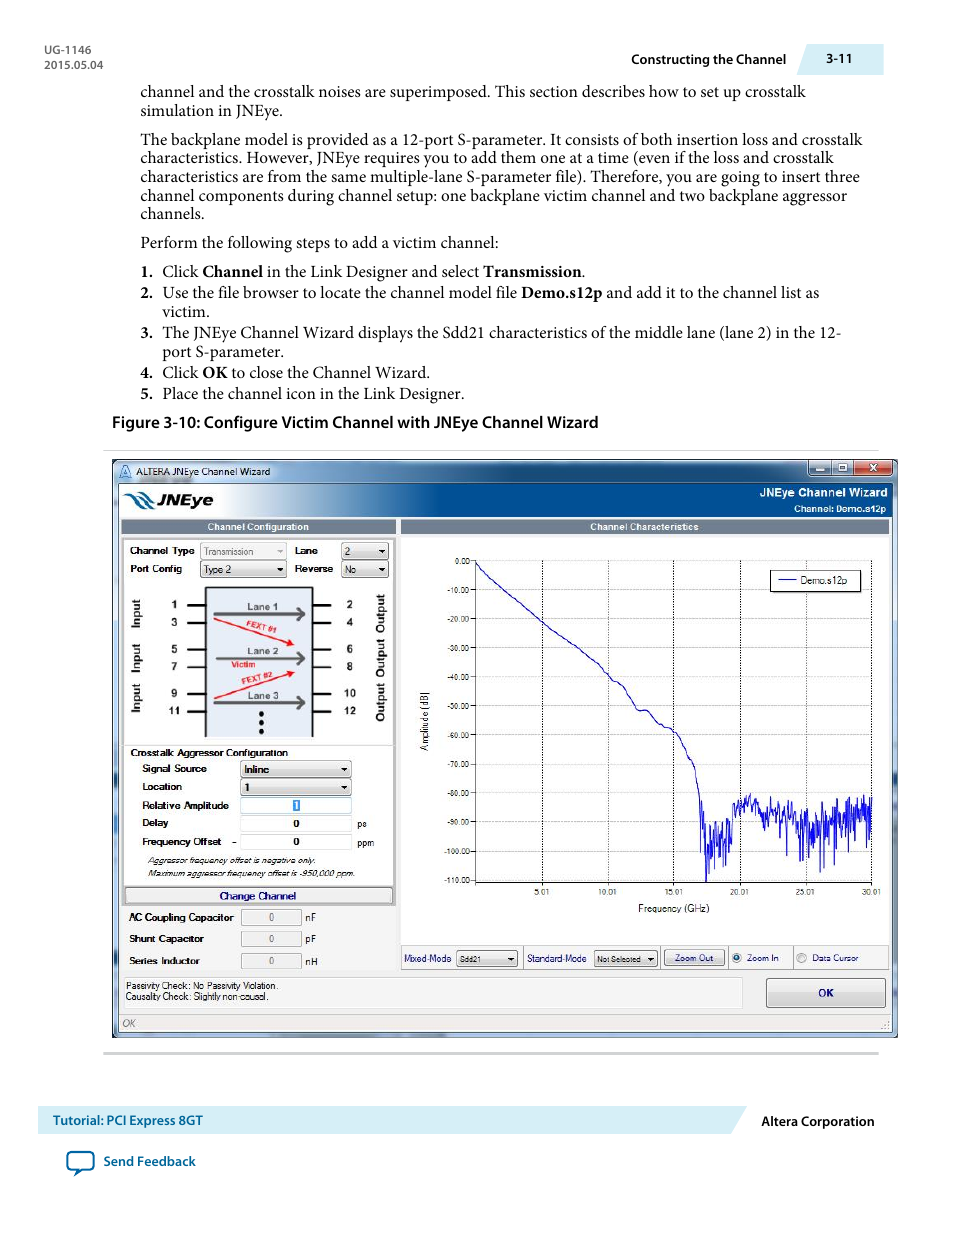Click the Altera icon in the wizard title bar
The height and width of the screenshot is (1235, 954).
pyautogui.click(x=125, y=471)
